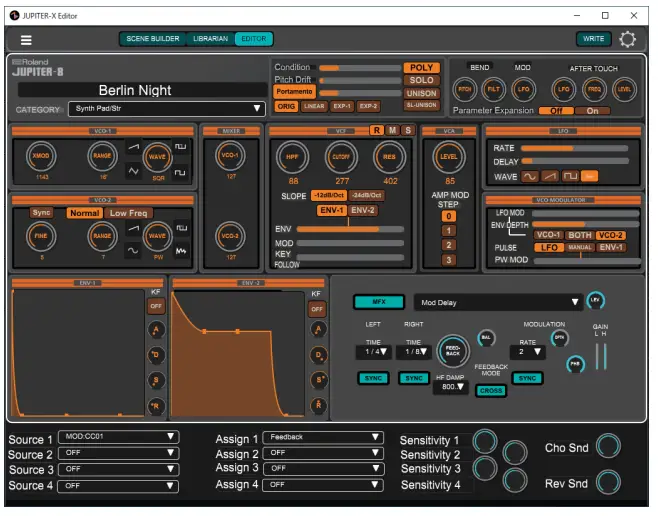Click the VCA LEVEL knob

point(449,157)
